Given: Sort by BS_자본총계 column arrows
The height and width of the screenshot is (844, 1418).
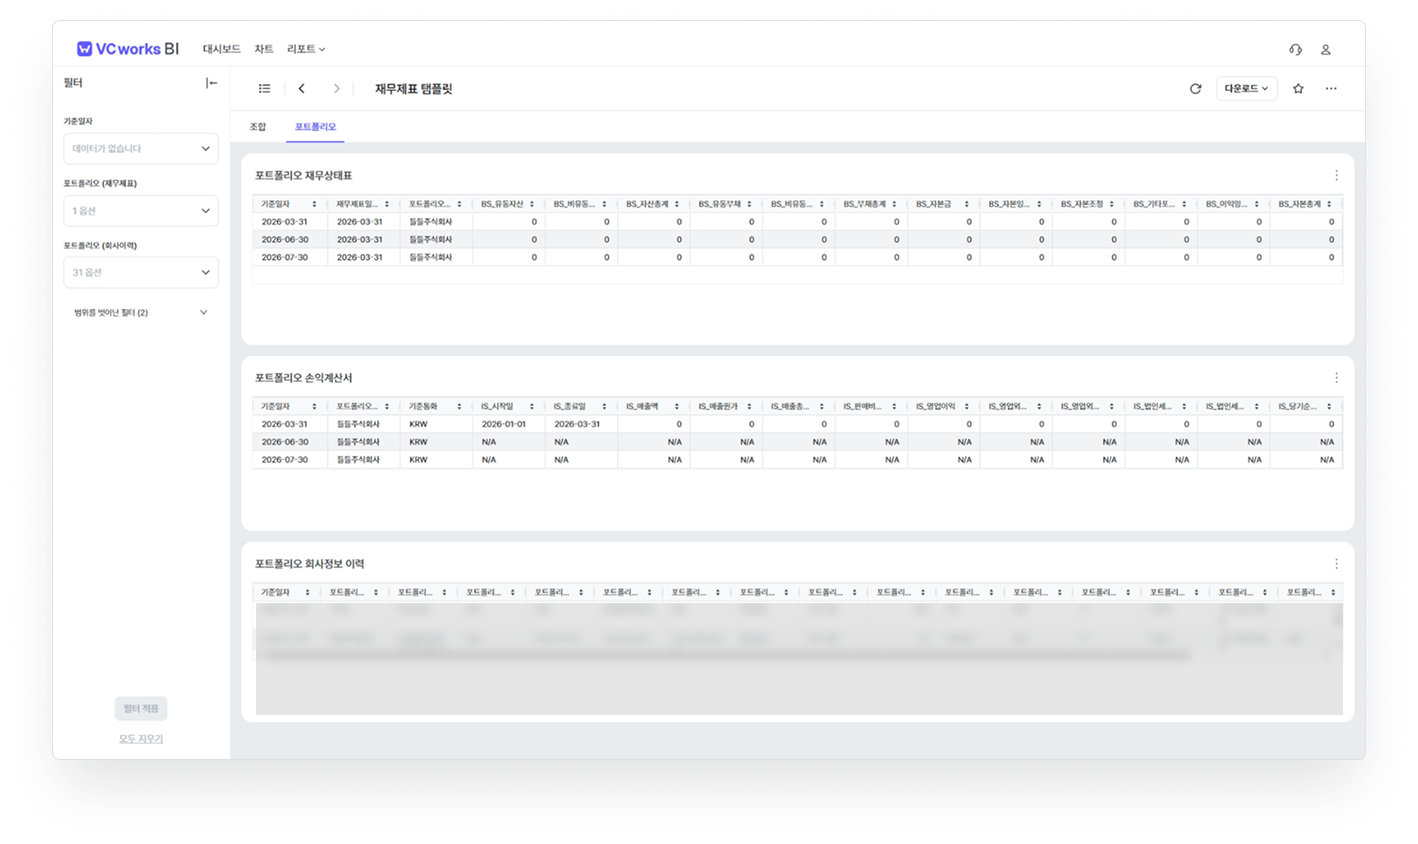Looking at the screenshot, I should pyautogui.click(x=1329, y=204).
